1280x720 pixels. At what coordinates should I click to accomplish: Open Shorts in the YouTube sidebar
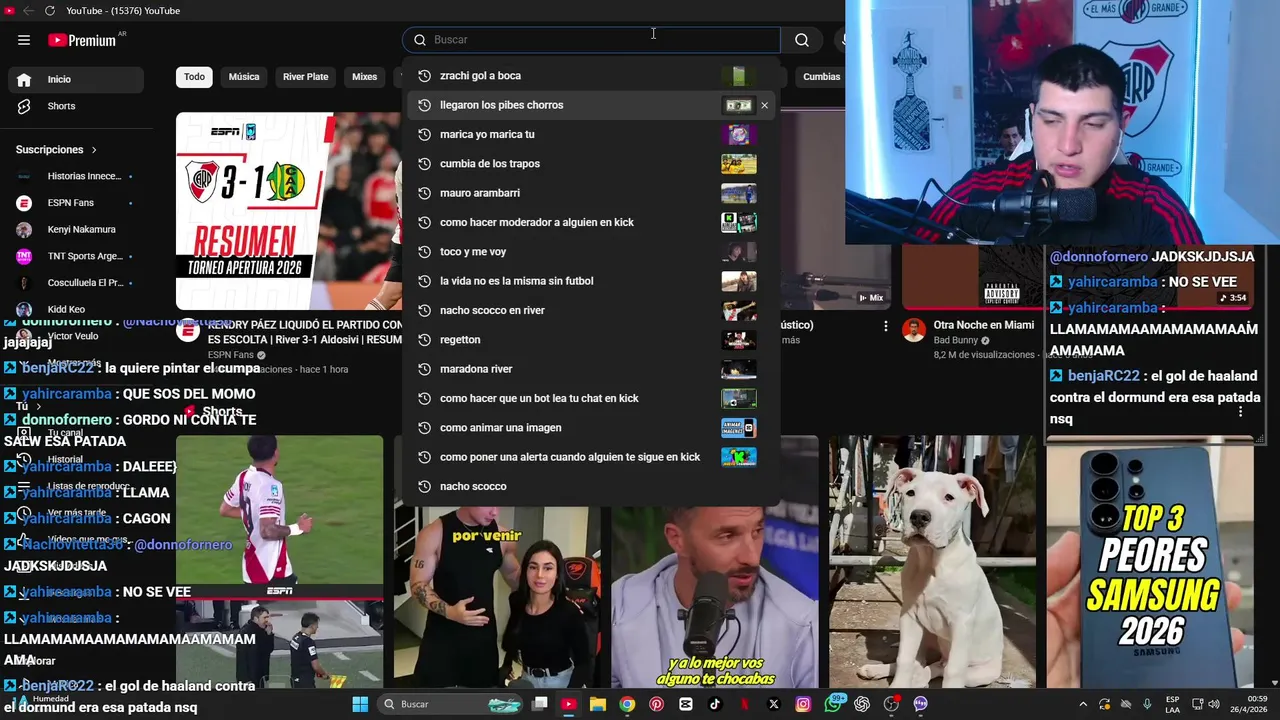pyautogui.click(x=76, y=106)
